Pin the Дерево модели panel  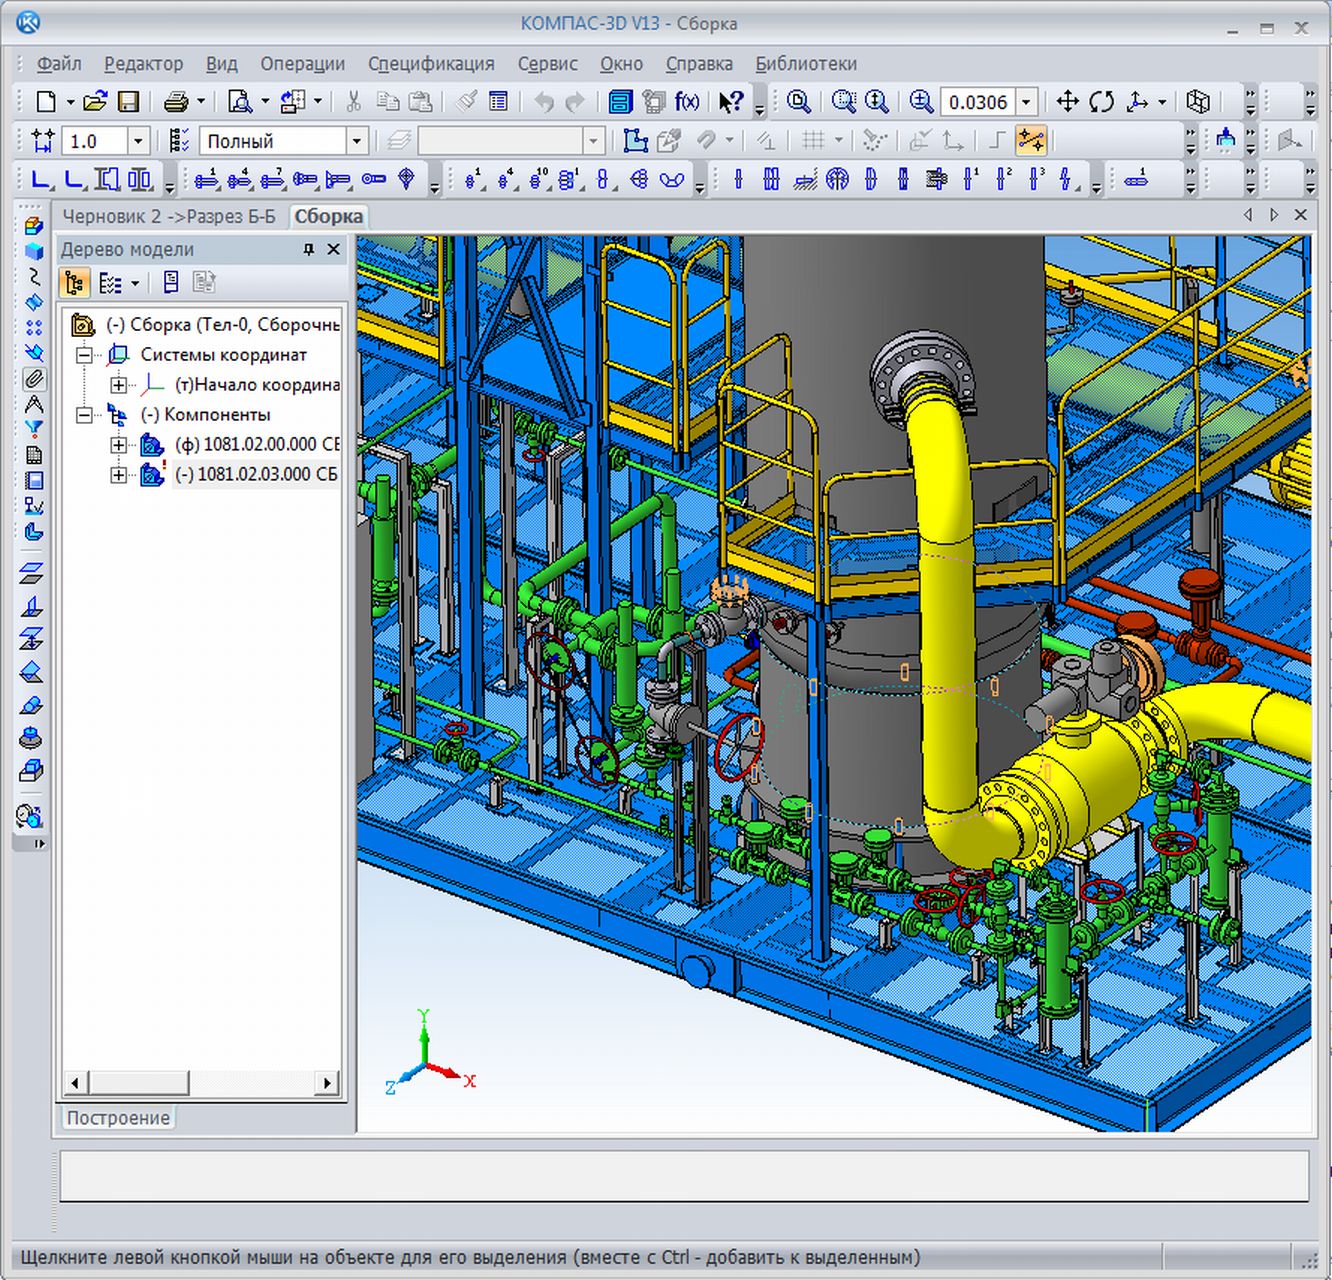point(309,250)
